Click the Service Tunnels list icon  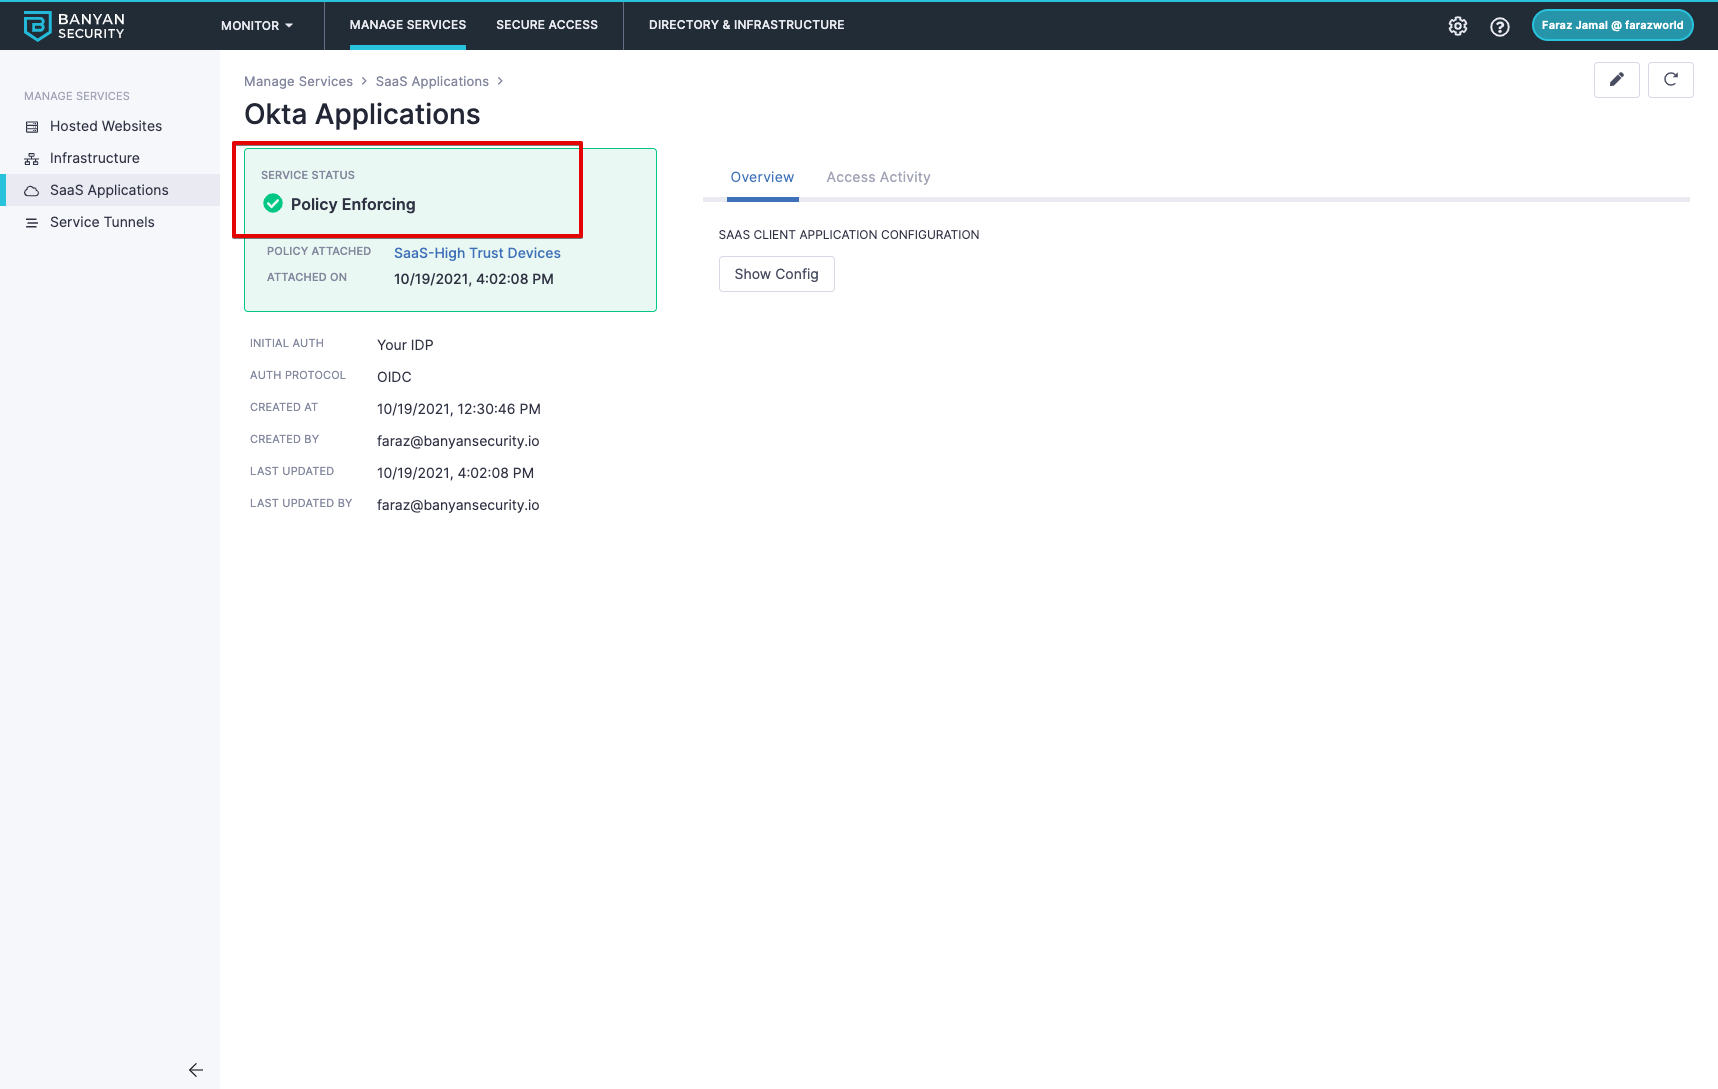[32, 223]
